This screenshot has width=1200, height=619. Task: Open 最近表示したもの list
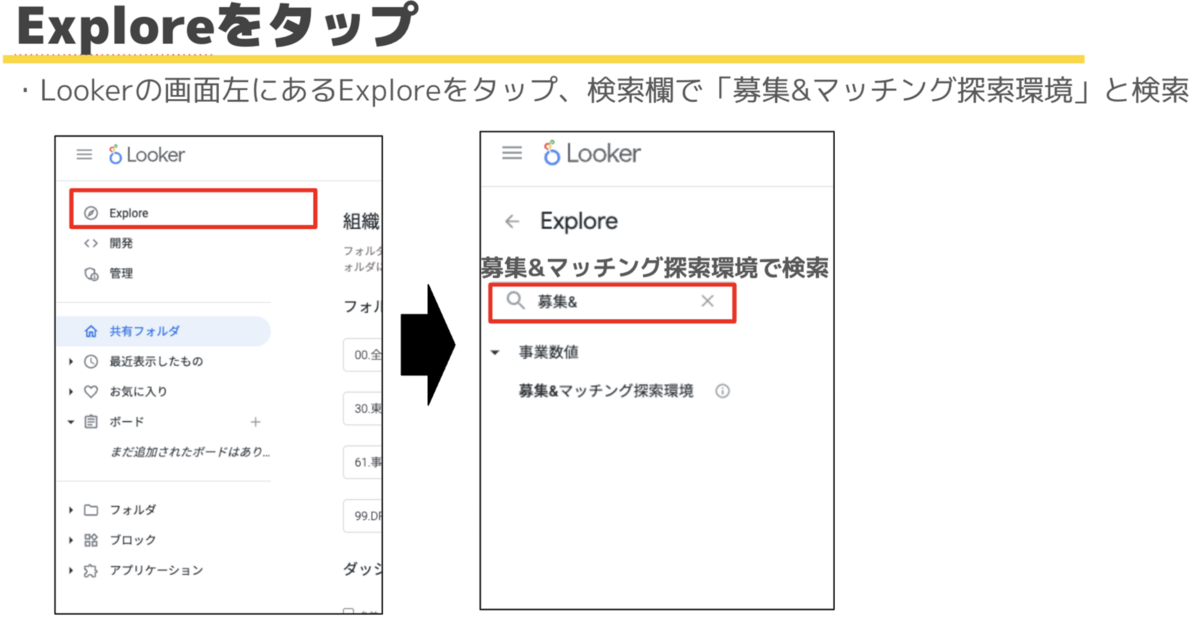tap(156, 361)
